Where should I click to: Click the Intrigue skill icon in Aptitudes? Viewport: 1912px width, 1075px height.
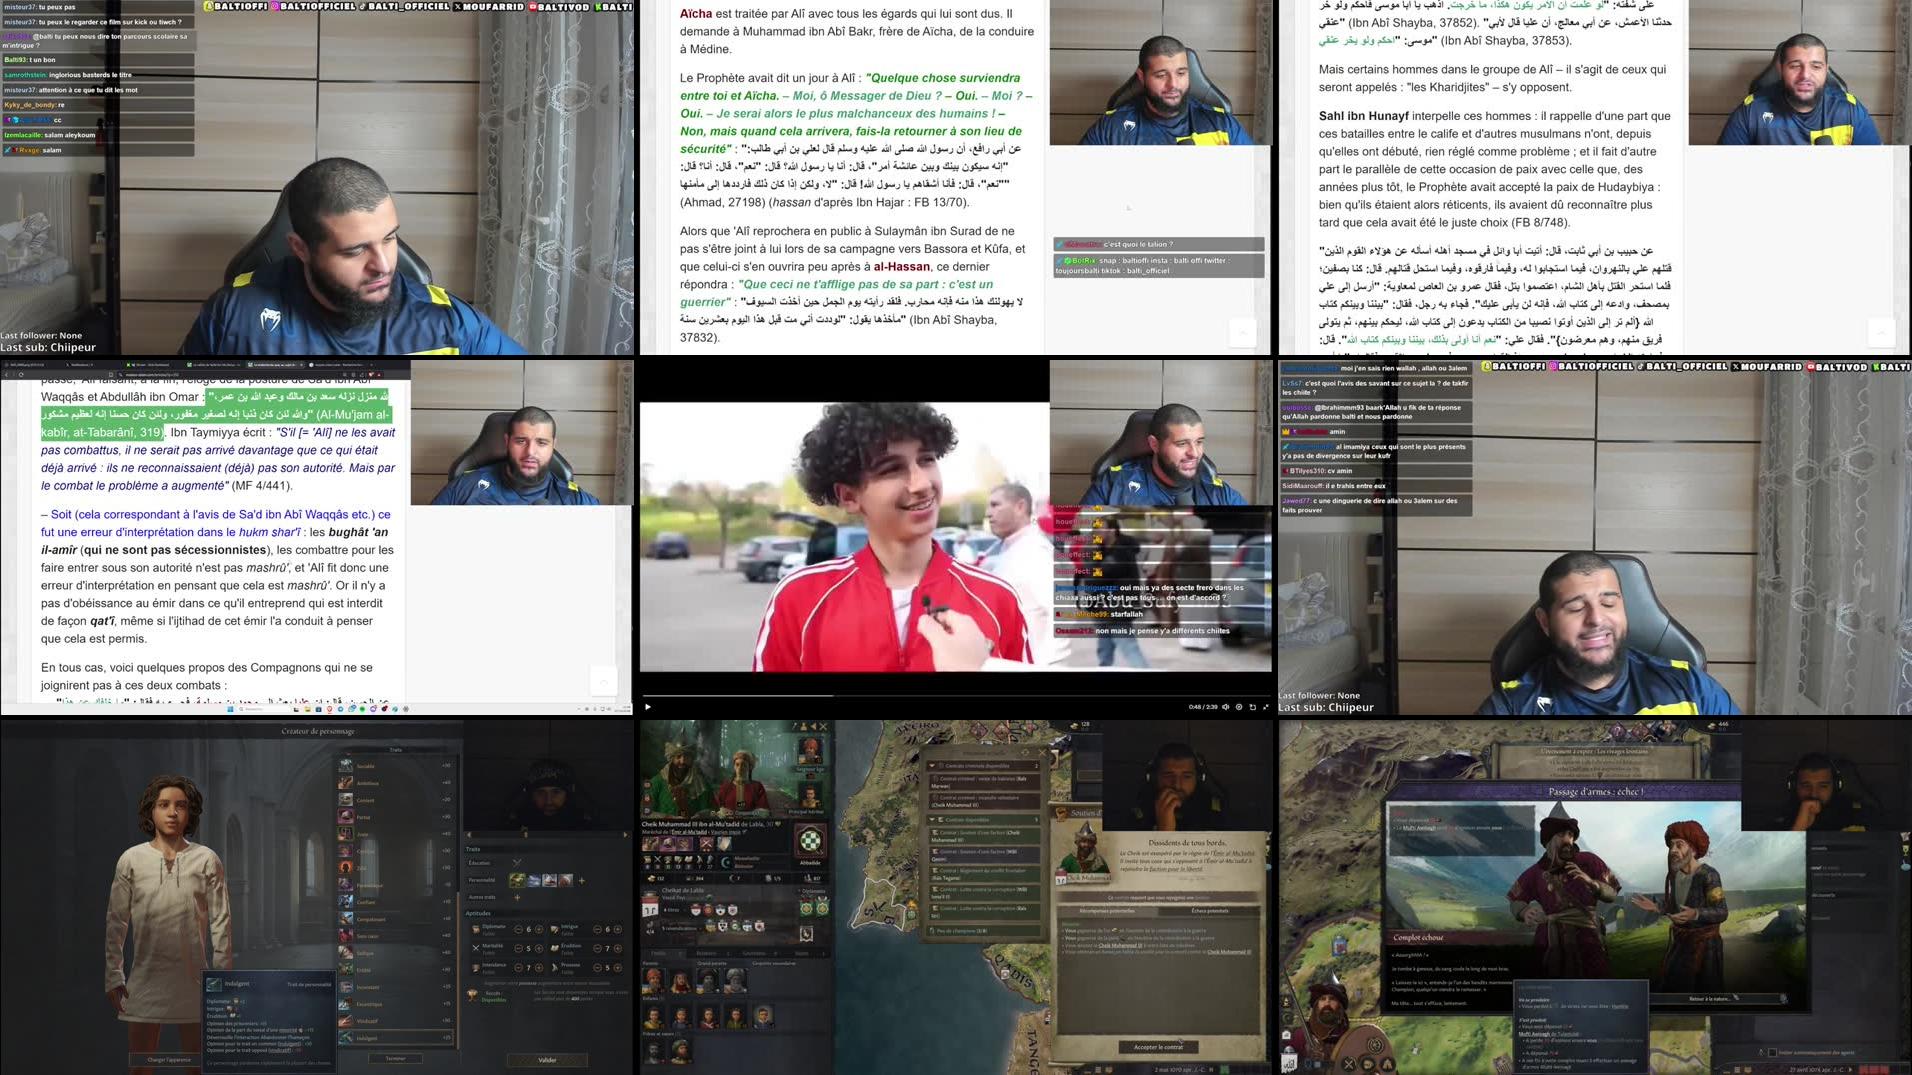pyautogui.click(x=555, y=929)
